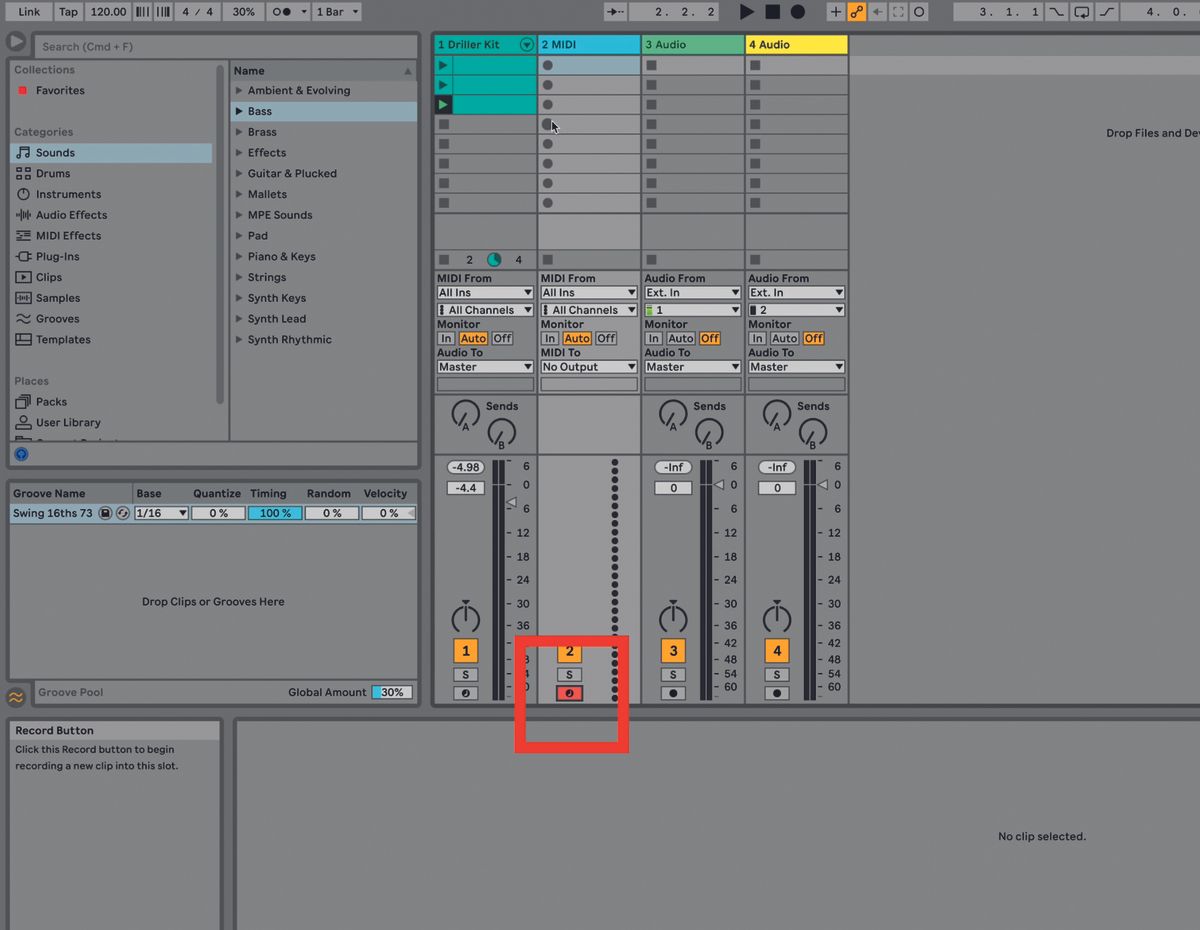1200x930 pixels.
Task: Click the 30% global groove amount in toolbar
Action: [243, 12]
